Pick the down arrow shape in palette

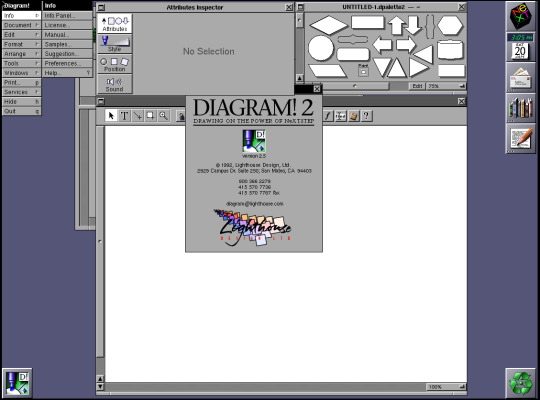pyautogui.click(x=414, y=25)
